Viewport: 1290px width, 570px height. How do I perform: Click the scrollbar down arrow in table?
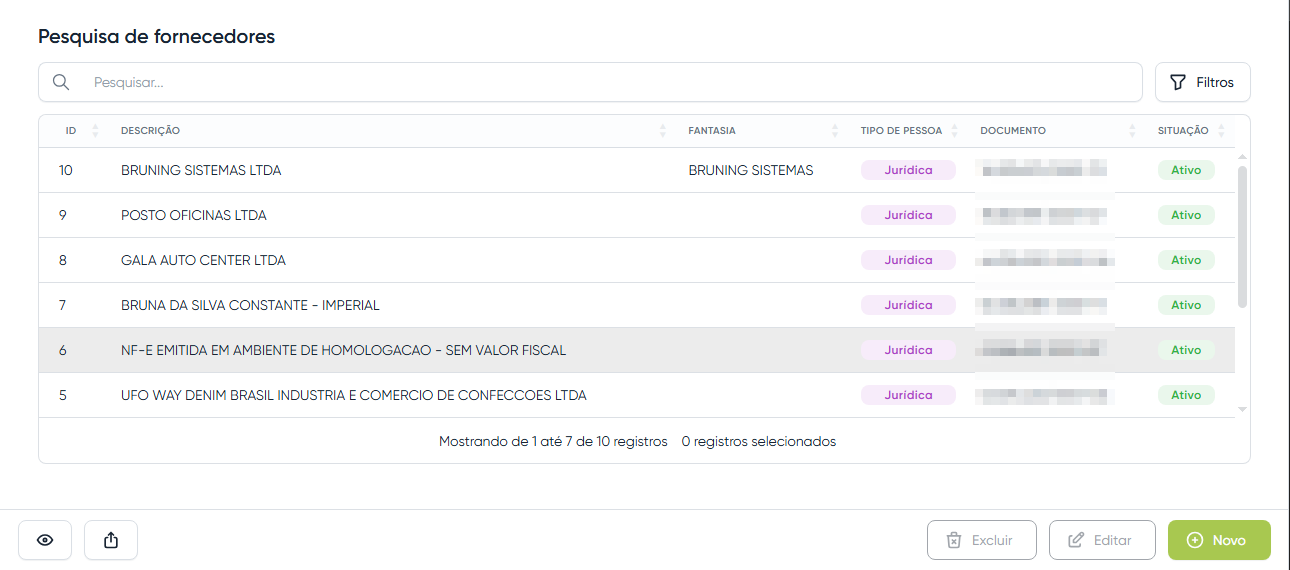click(x=1242, y=409)
